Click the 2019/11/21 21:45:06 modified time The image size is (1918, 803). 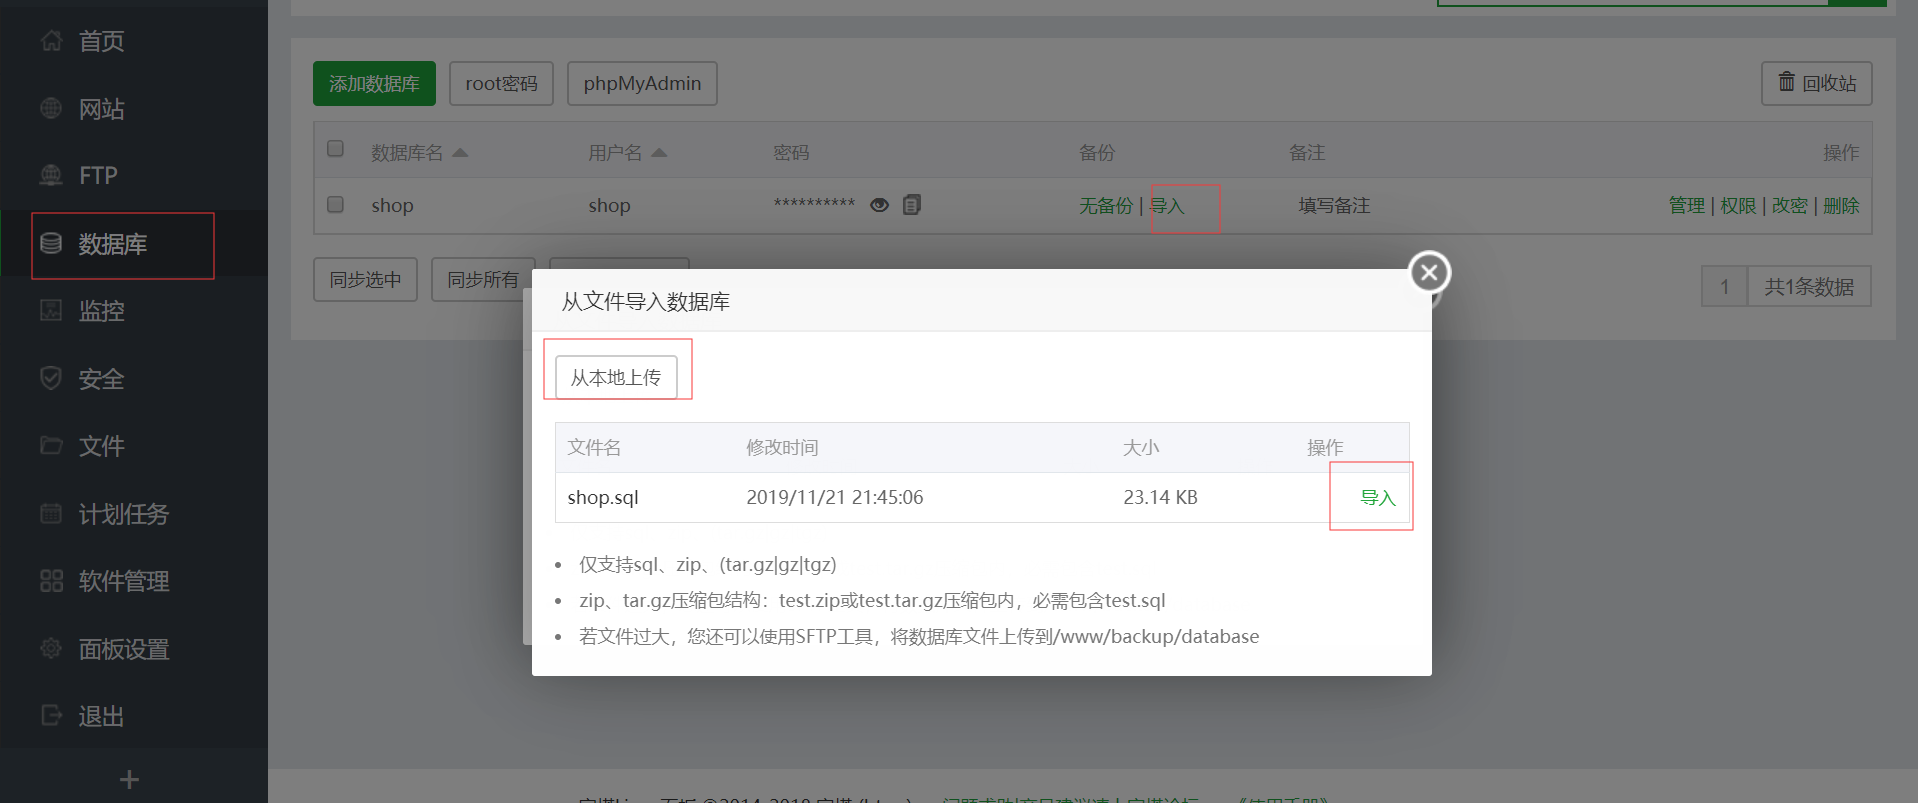tap(835, 497)
